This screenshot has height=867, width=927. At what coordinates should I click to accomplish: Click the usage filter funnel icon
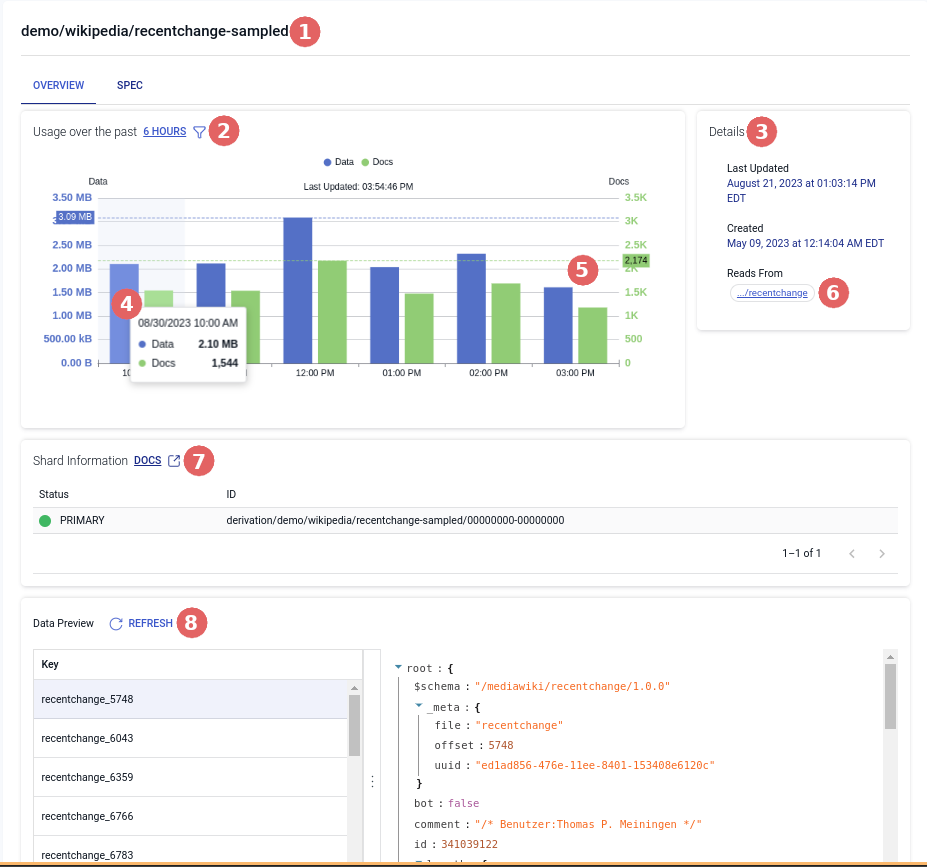tap(199, 132)
